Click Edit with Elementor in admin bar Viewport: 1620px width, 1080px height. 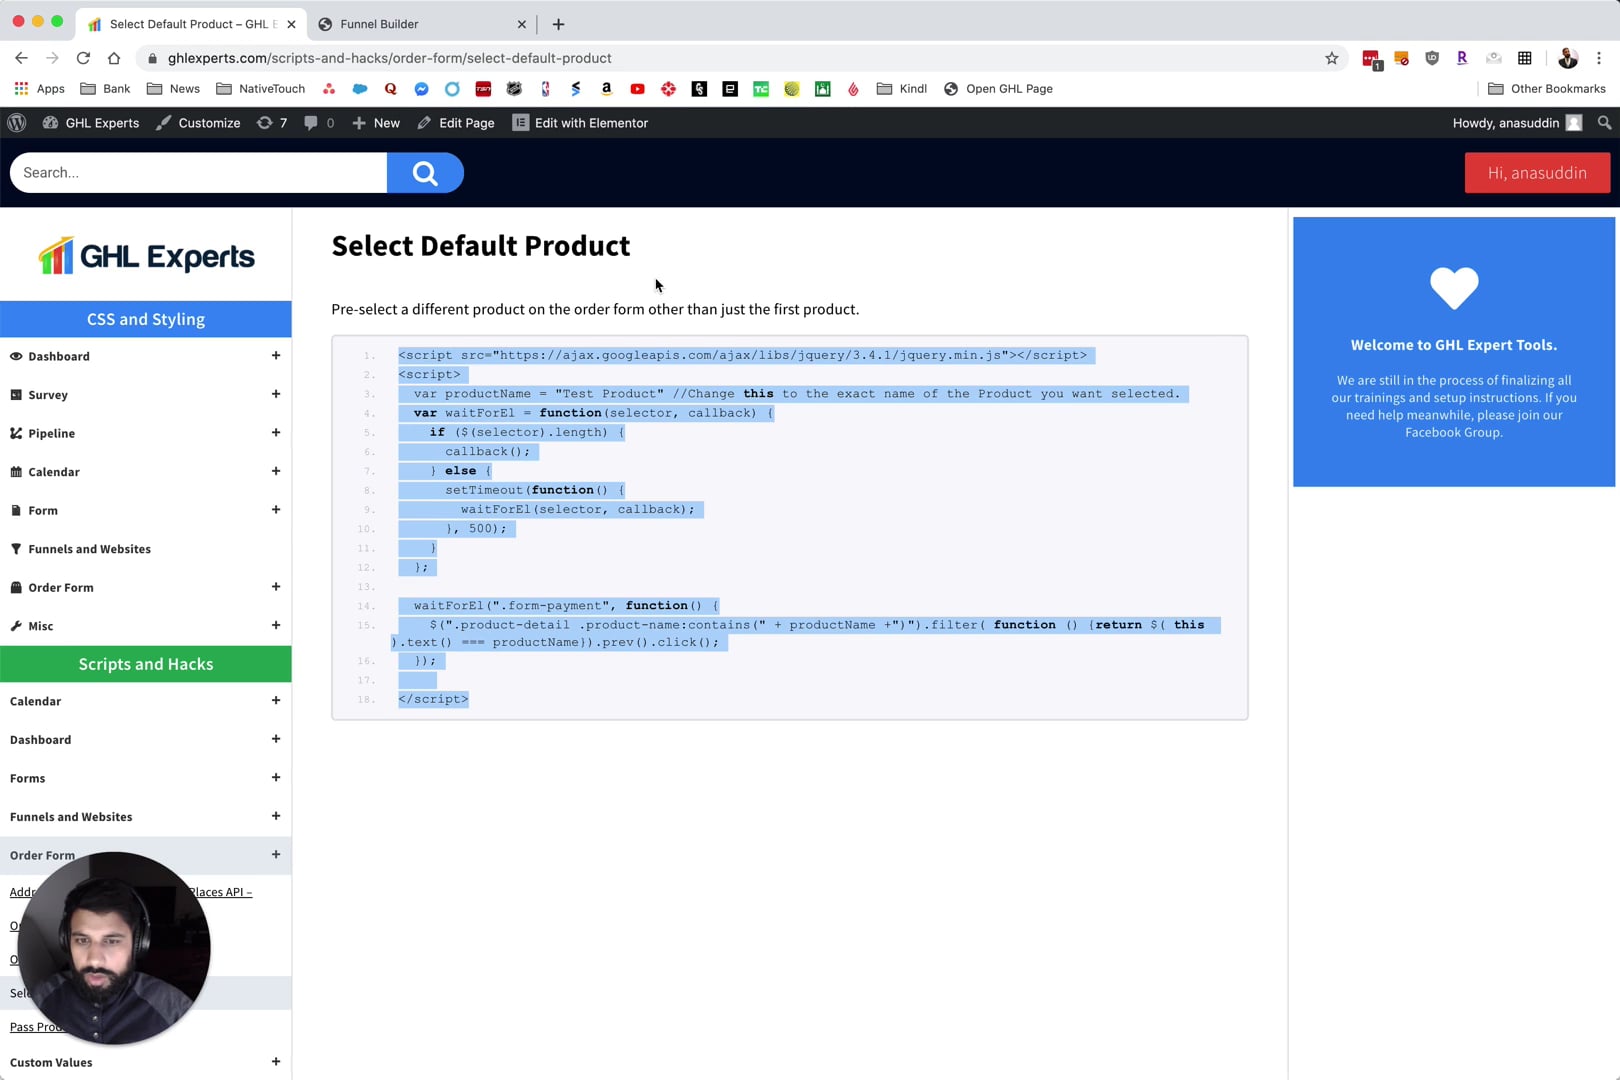click(580, 123)
